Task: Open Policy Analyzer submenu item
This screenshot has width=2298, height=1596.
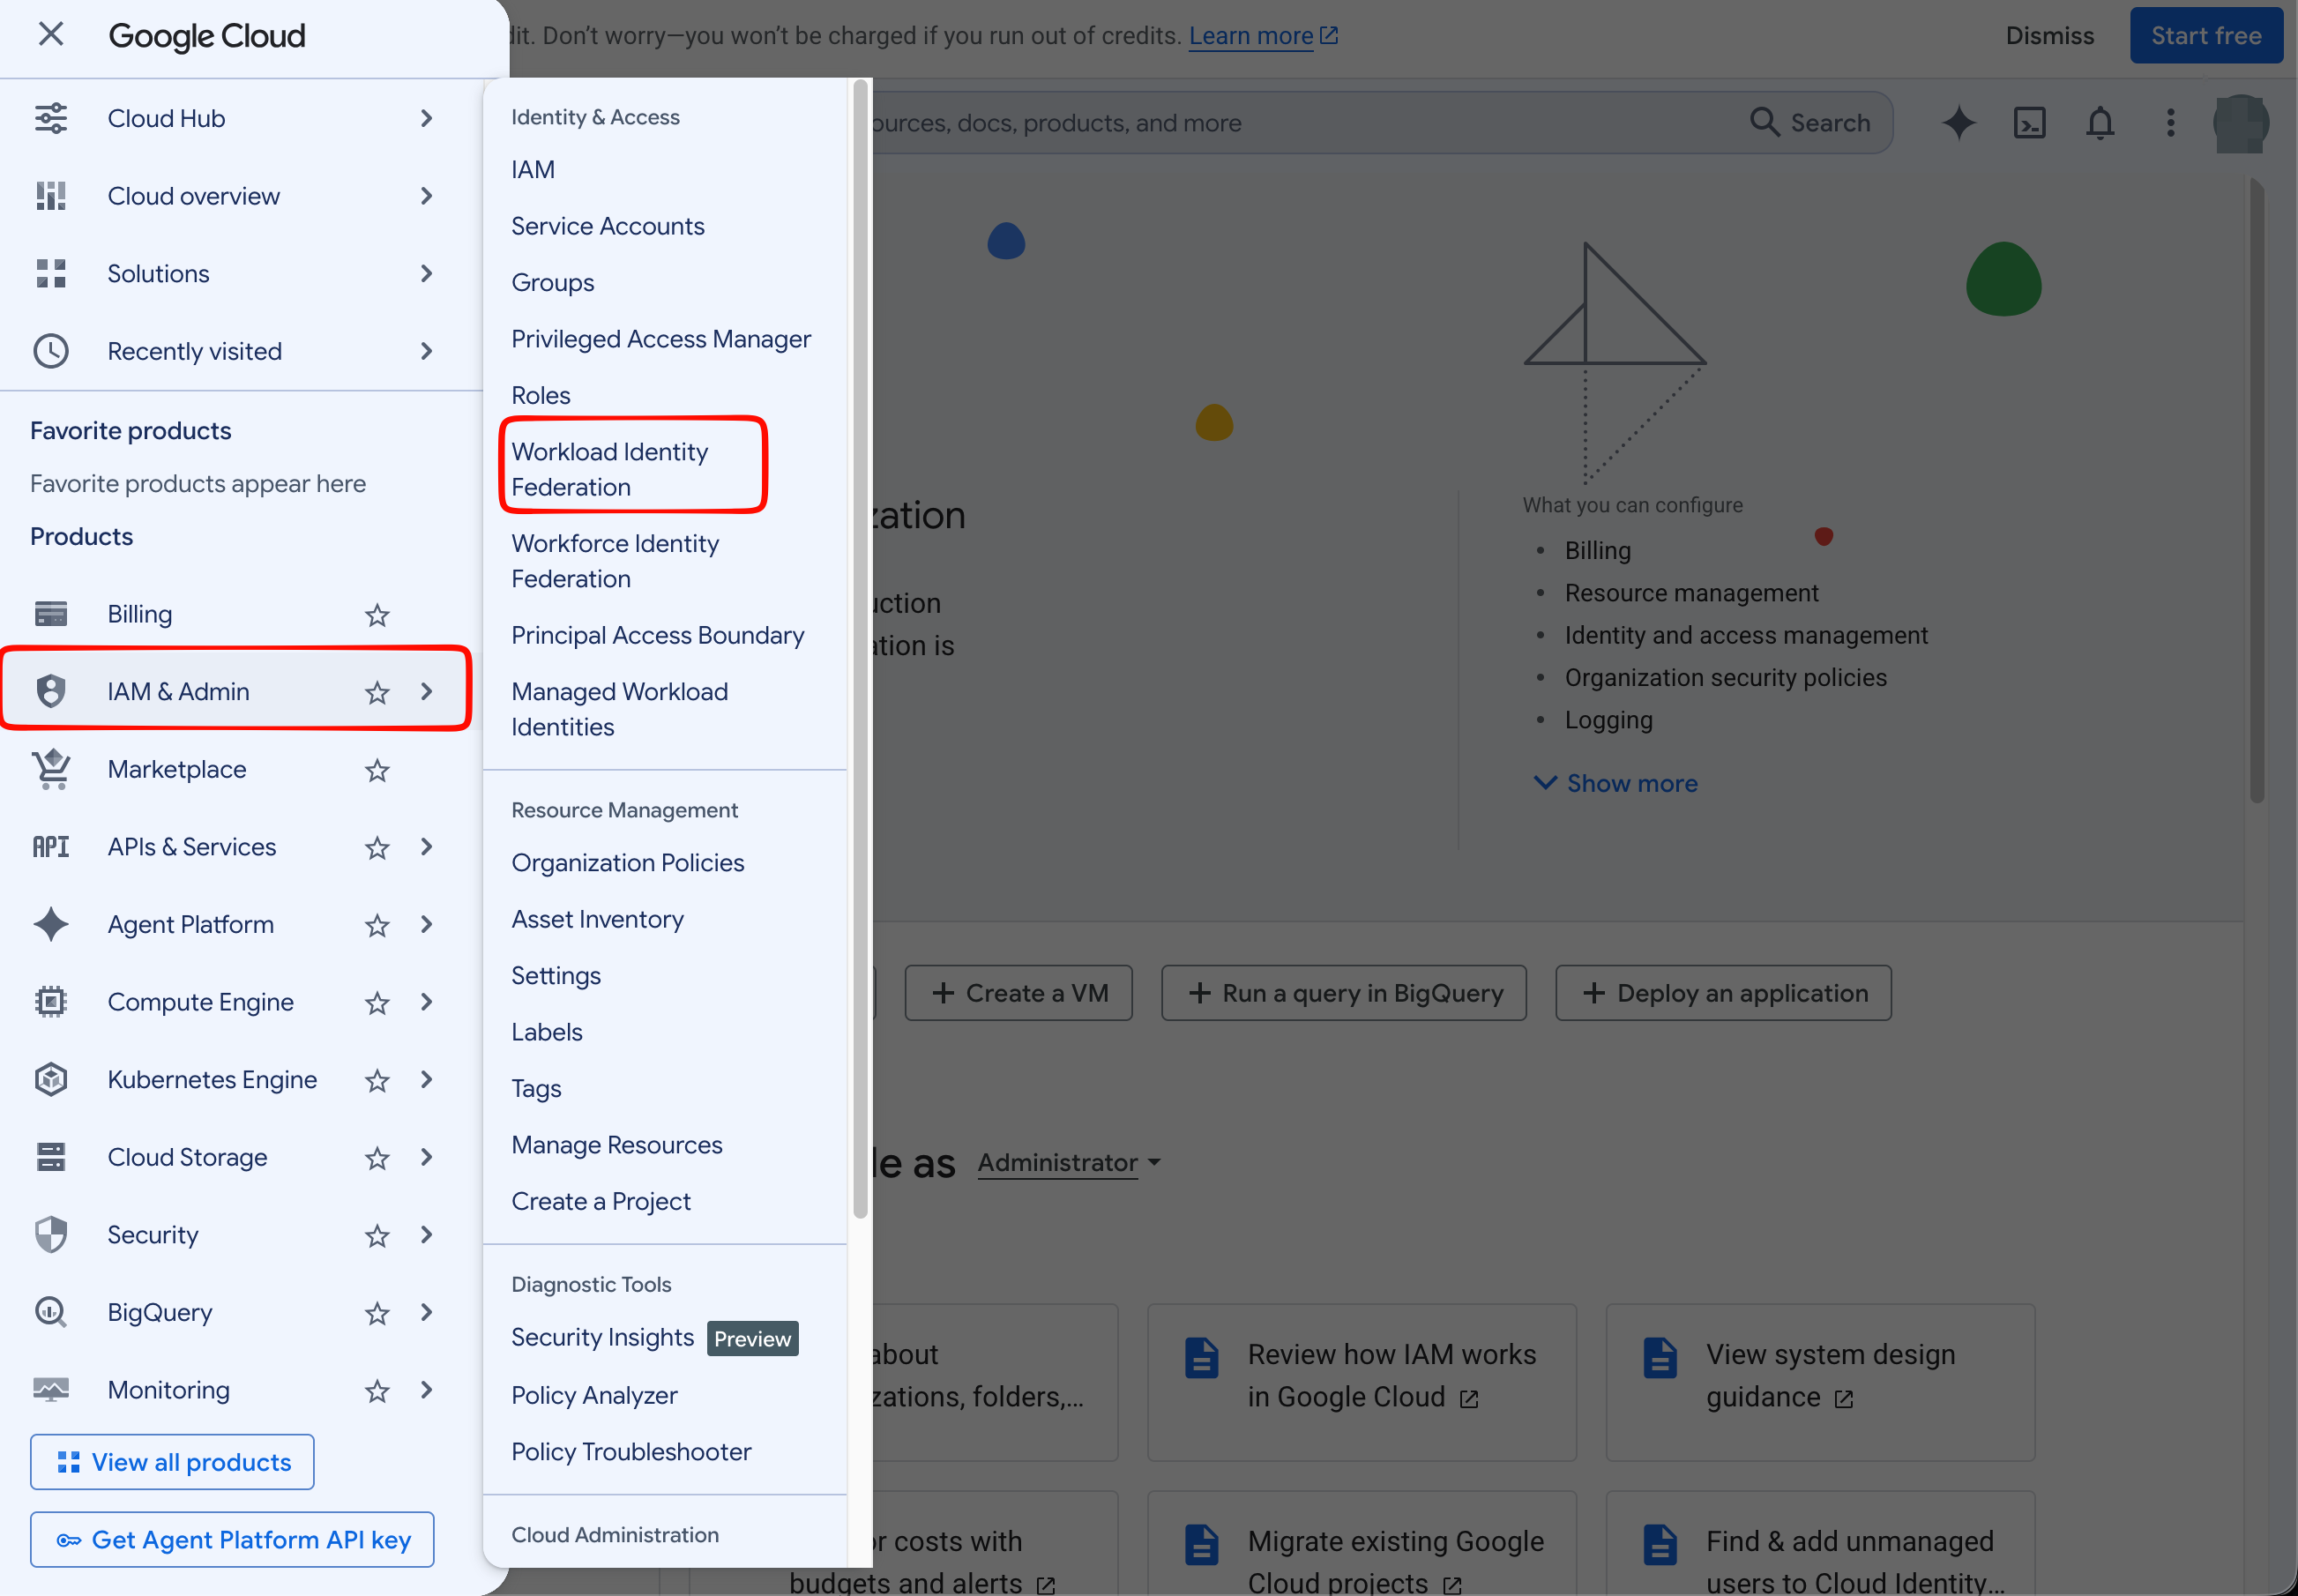Action: [x=594, y=1395]
